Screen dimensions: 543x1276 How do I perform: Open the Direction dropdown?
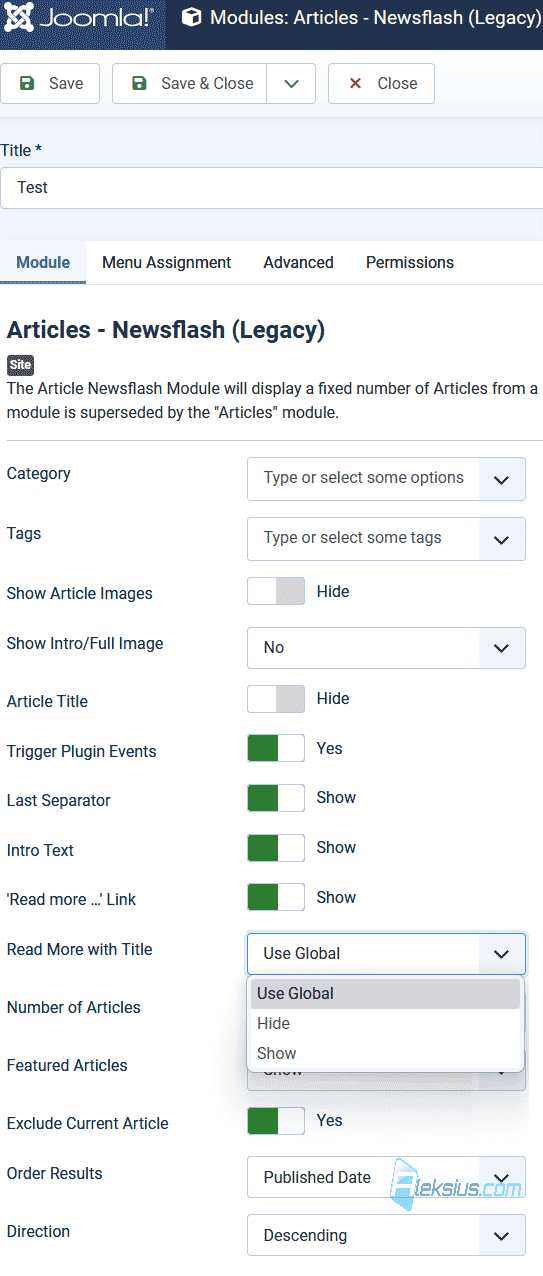386,1235
